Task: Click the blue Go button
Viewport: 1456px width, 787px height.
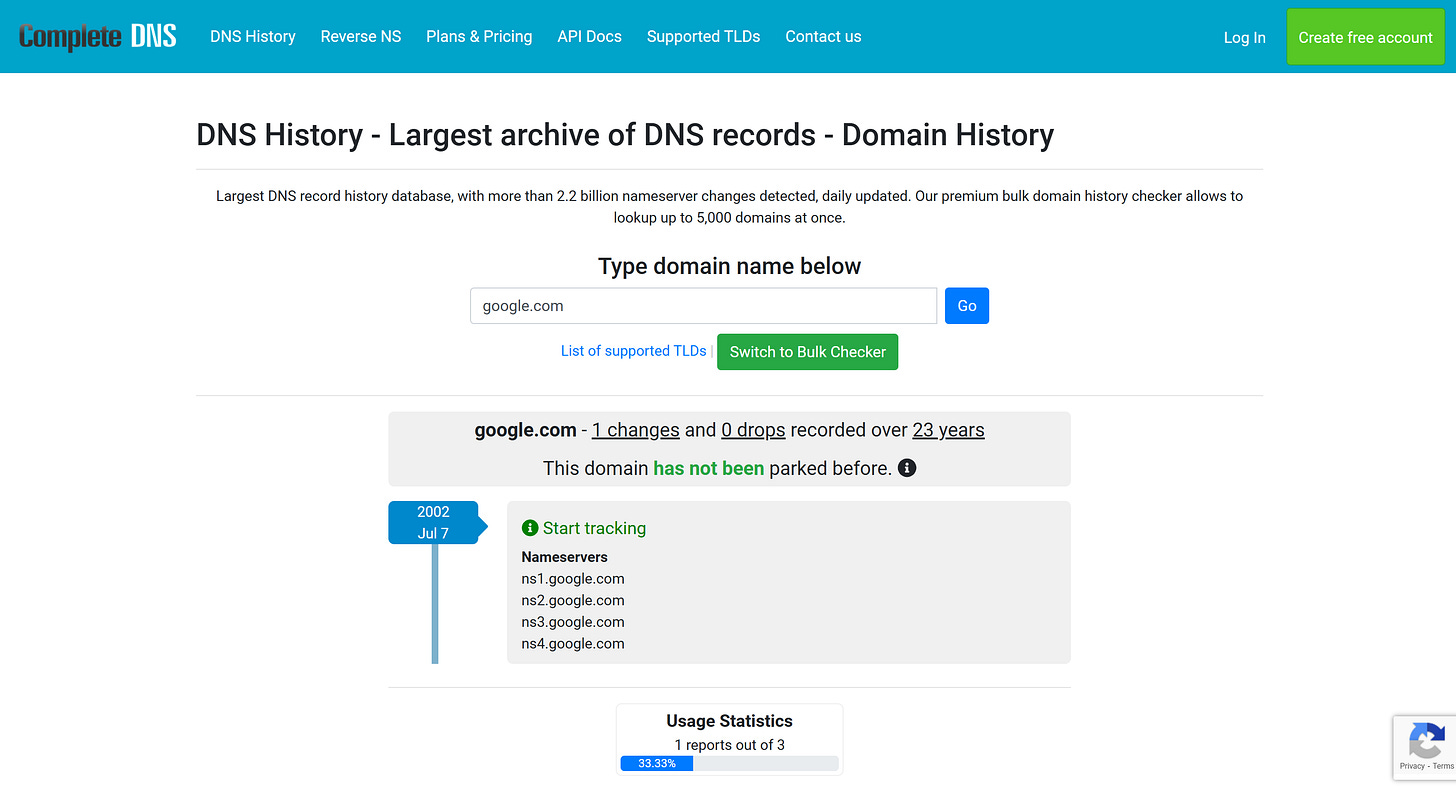Action: (967, 306)
